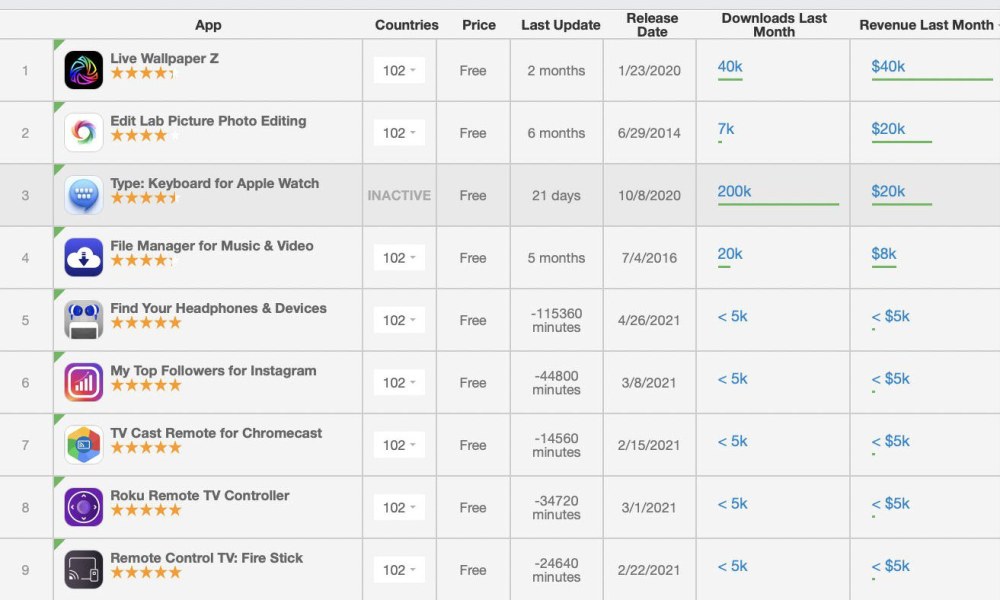Sort by the Downloads Last Month header
The width and height of the screenshot is (1000, 600).
point(774,25)
